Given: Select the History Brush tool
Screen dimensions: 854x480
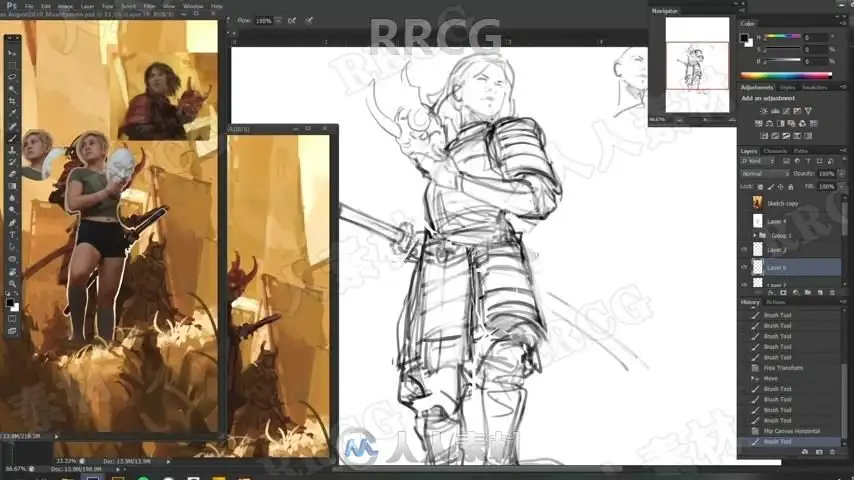Looking at the screenshot, I should point(12,162).
